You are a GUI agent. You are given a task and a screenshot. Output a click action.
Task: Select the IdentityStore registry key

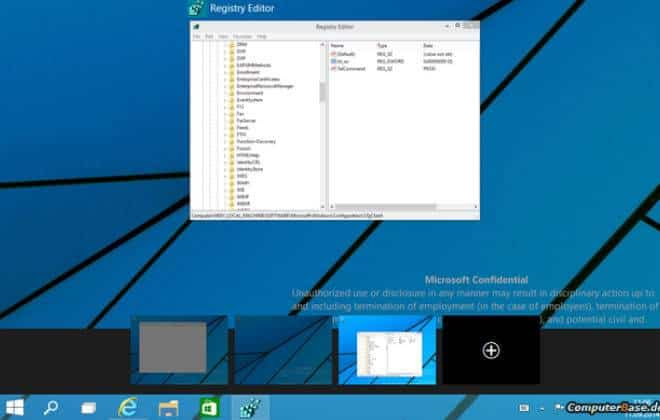coord(250,169)
